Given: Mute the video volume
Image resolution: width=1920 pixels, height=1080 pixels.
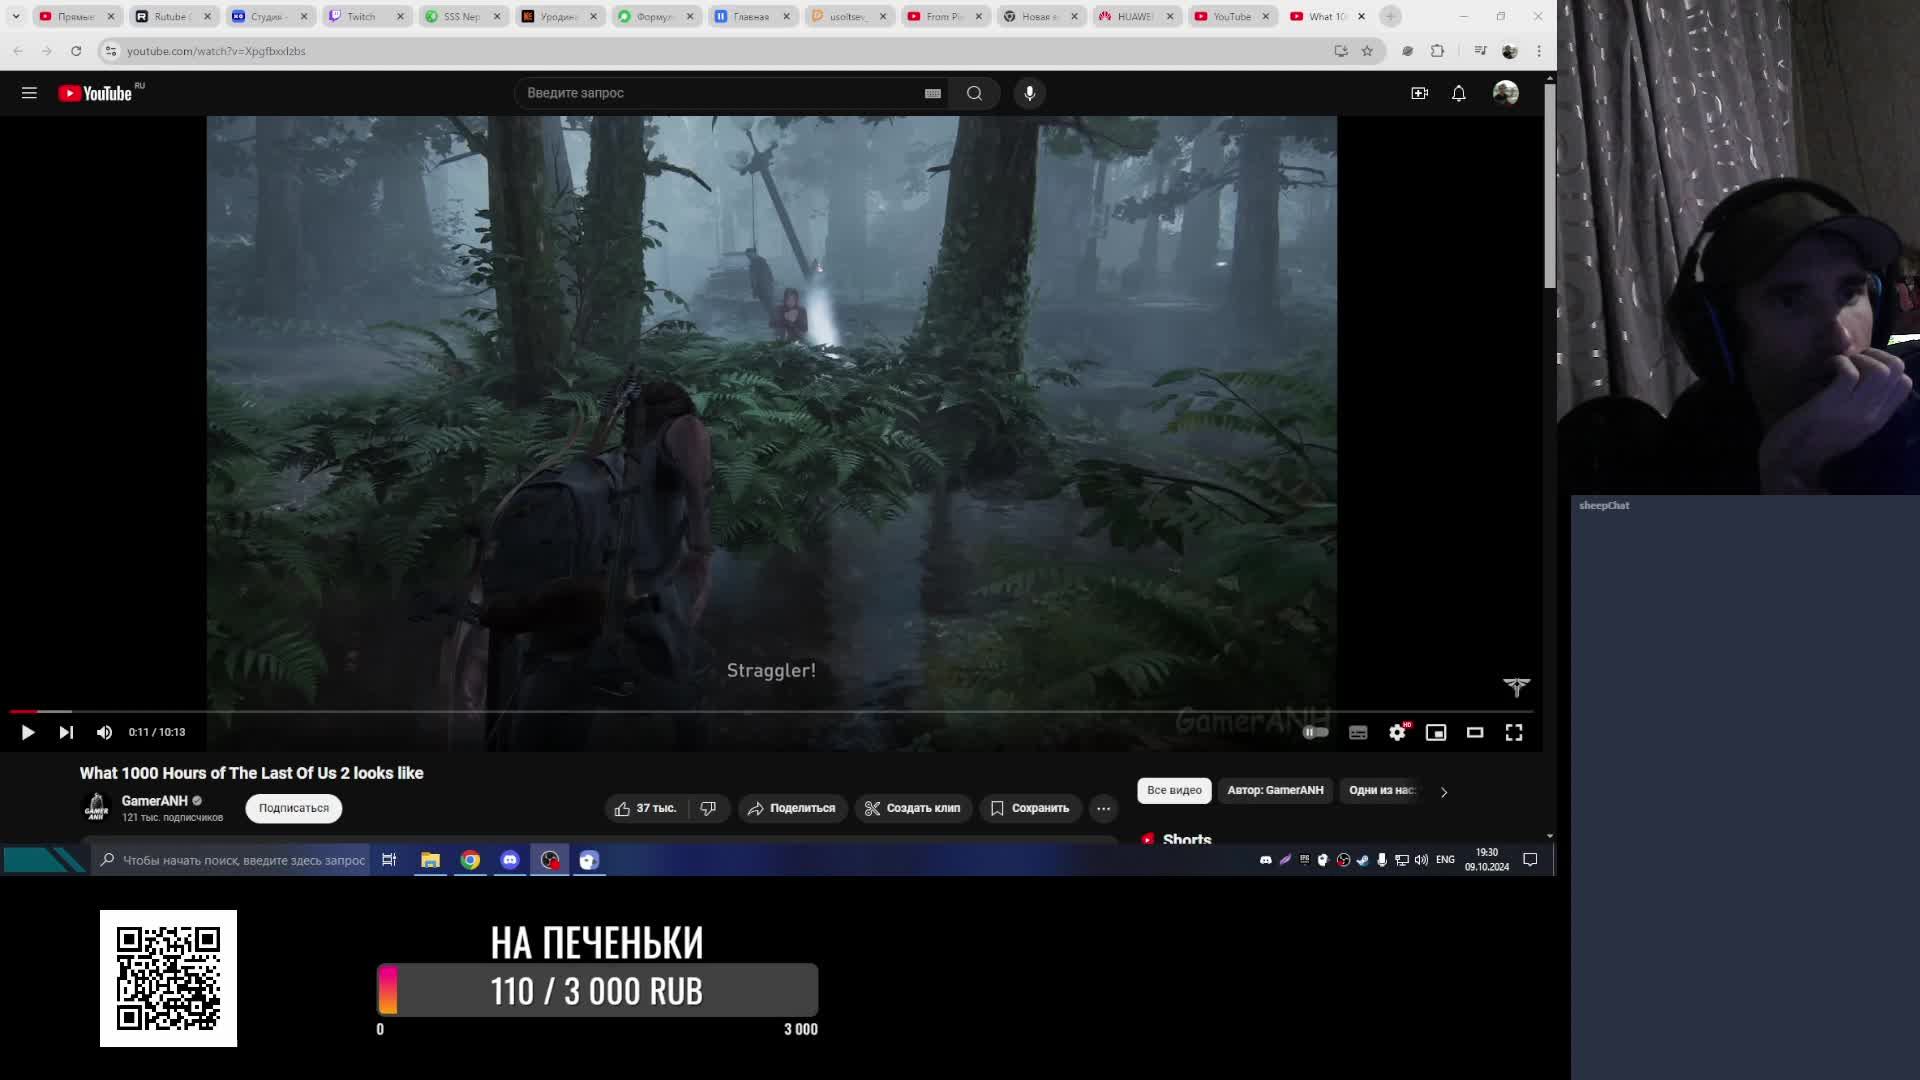Looking at the screenshot, I should pos(104,732).
